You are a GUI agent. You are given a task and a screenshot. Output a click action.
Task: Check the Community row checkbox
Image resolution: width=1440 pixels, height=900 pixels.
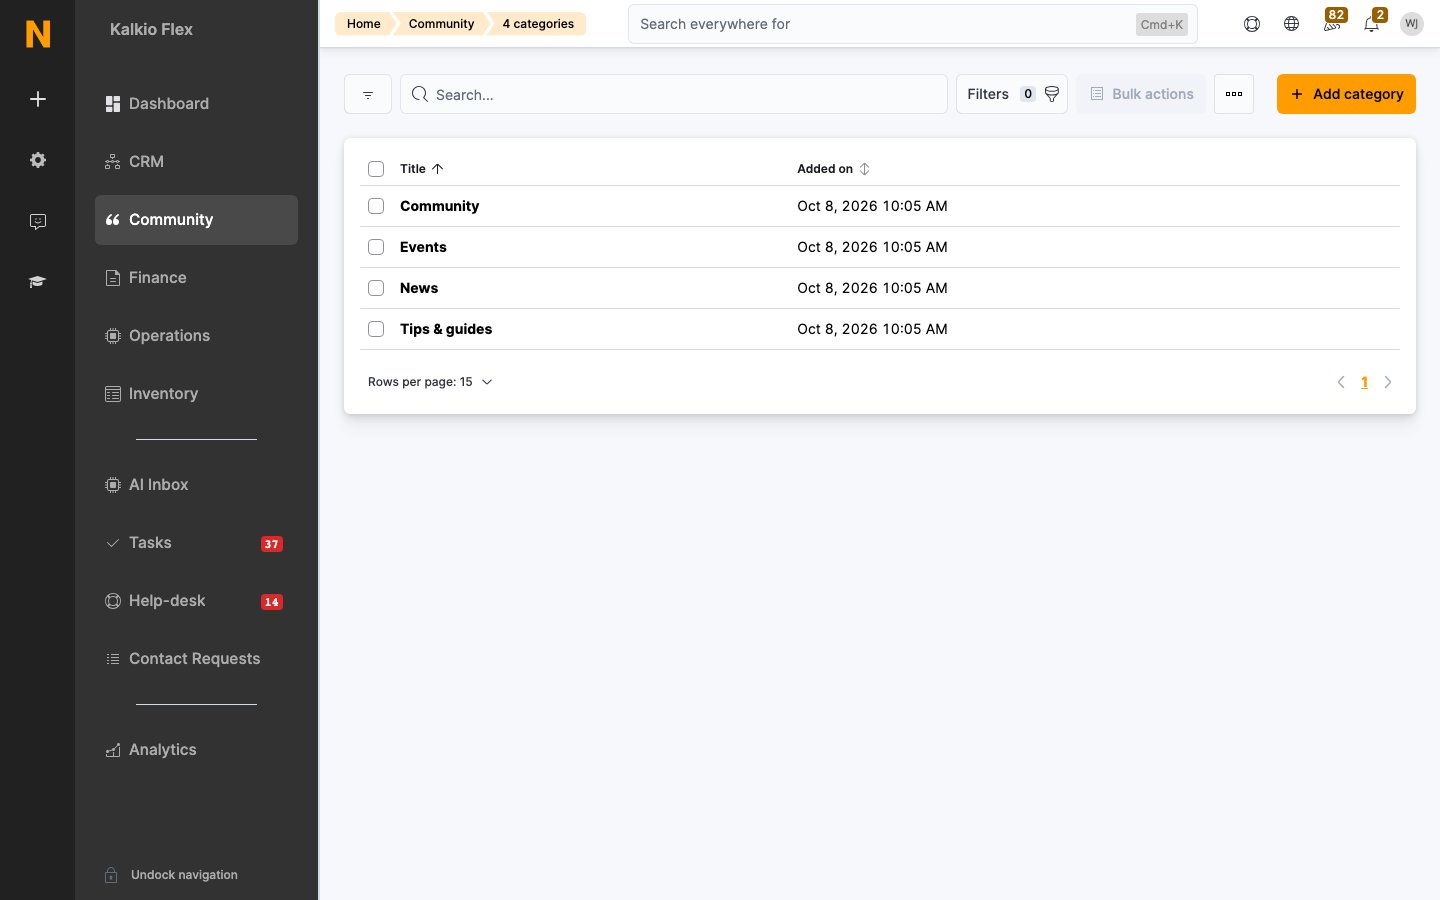[x=376, y=206]
